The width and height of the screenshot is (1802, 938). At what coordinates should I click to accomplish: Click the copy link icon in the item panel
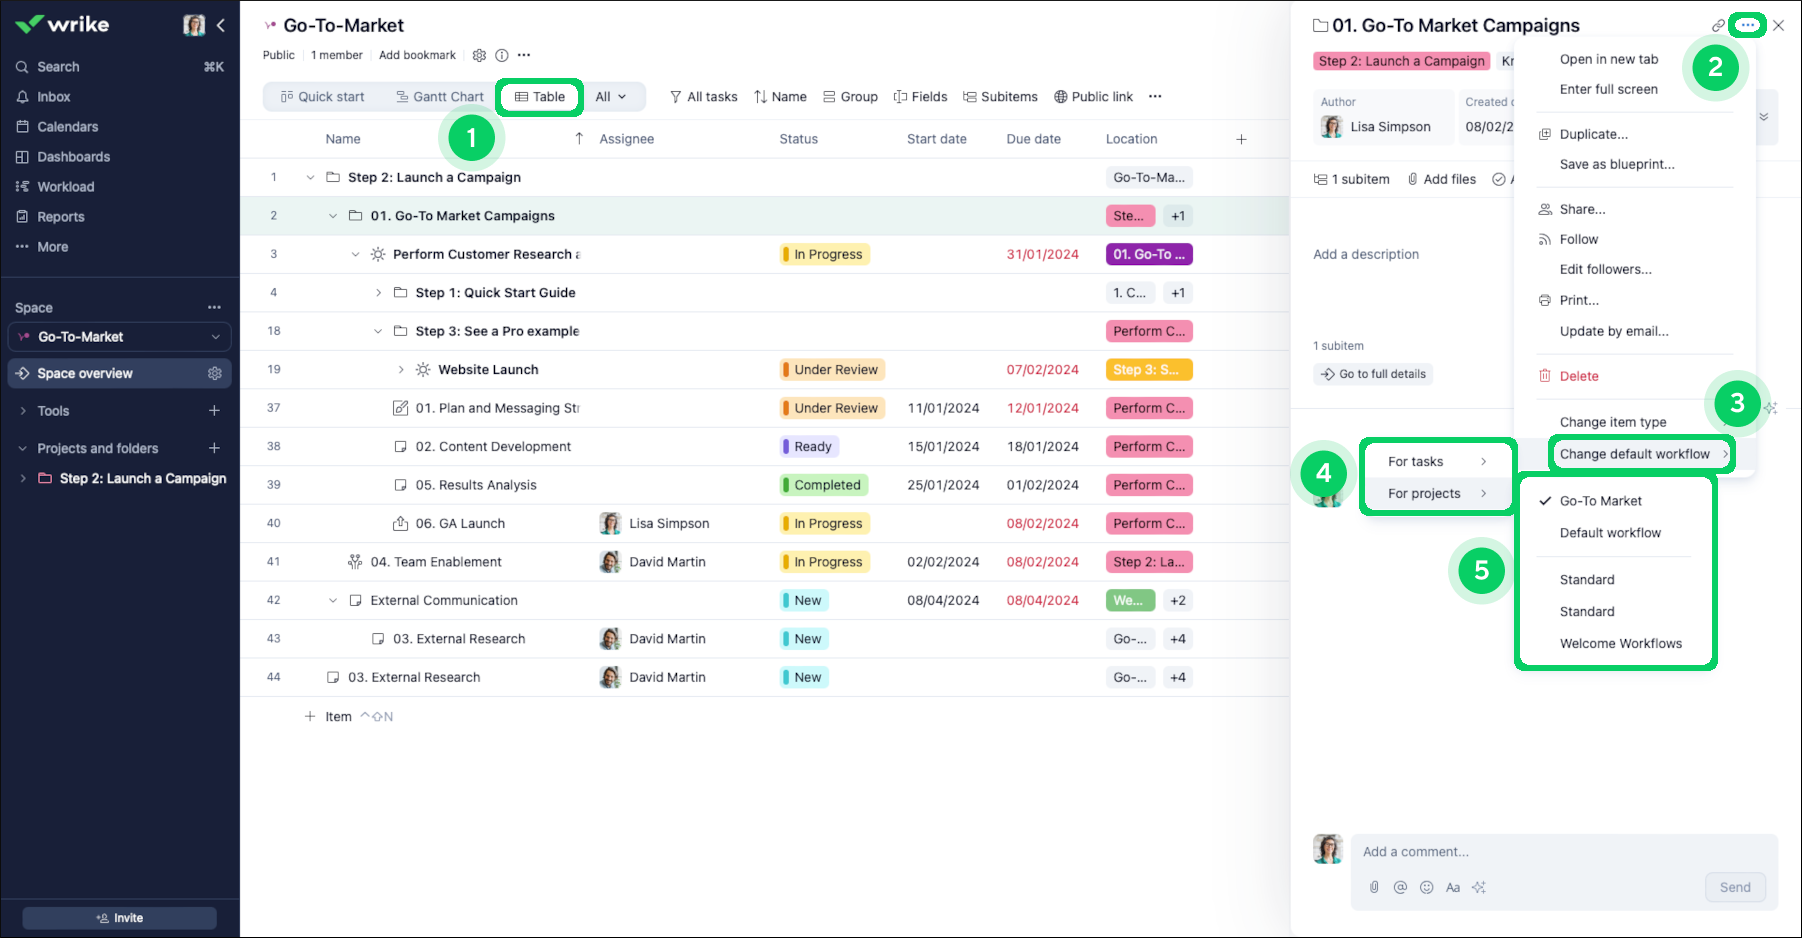click(1718, 26)
